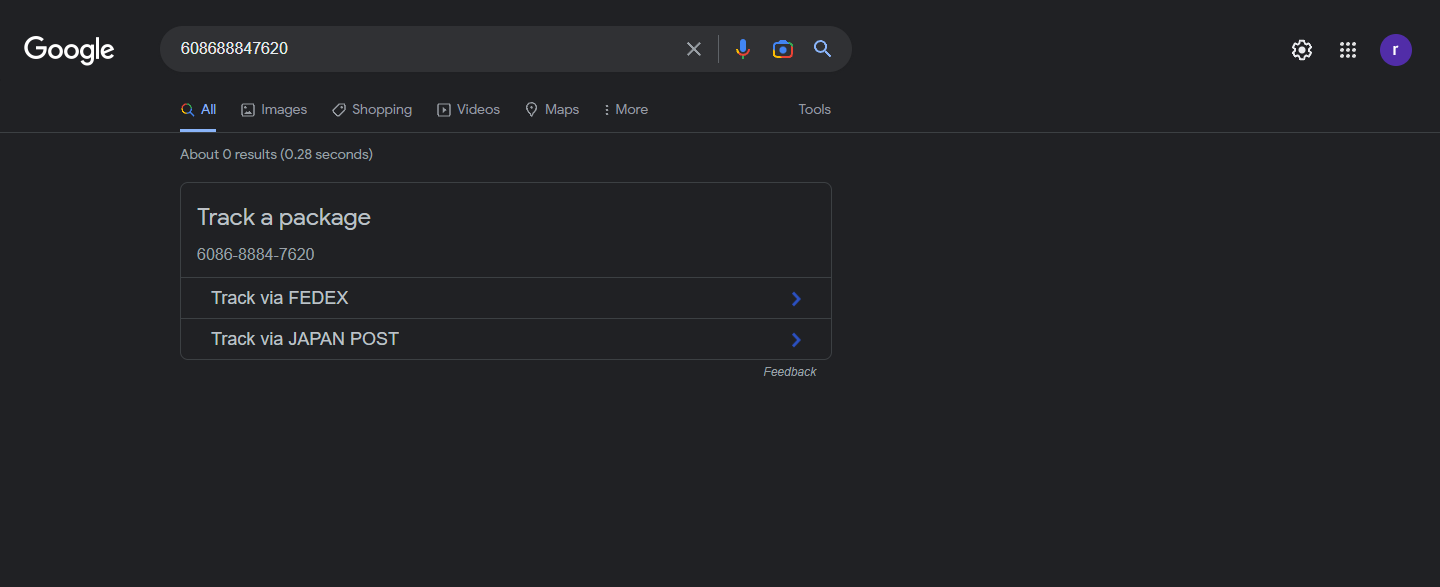The width and height of the screenshot is (1440, 587).
Task: Open search by image camera icon
Action: click(x=783, y=49)
